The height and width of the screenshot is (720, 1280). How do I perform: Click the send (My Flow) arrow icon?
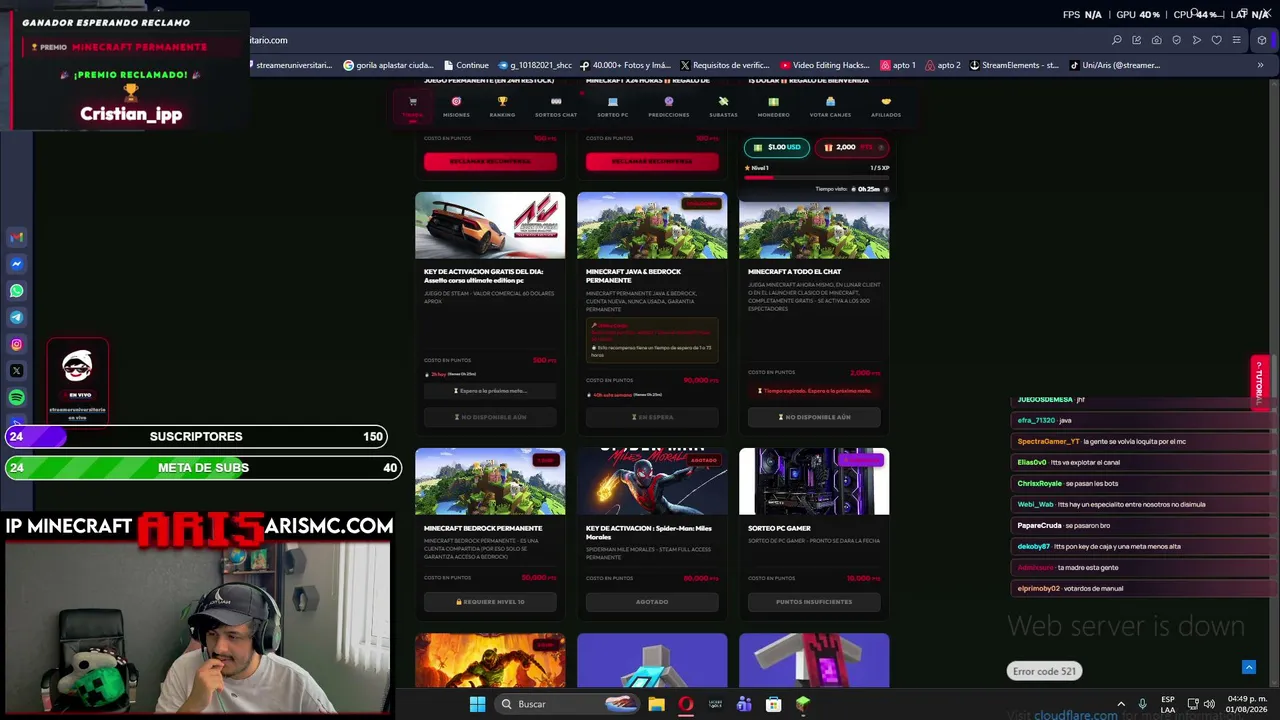(1197, 40)
